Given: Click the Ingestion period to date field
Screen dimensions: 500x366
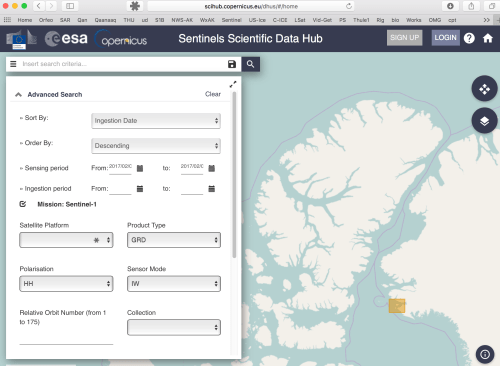Looking at the screenshot, I should [192, 189].
